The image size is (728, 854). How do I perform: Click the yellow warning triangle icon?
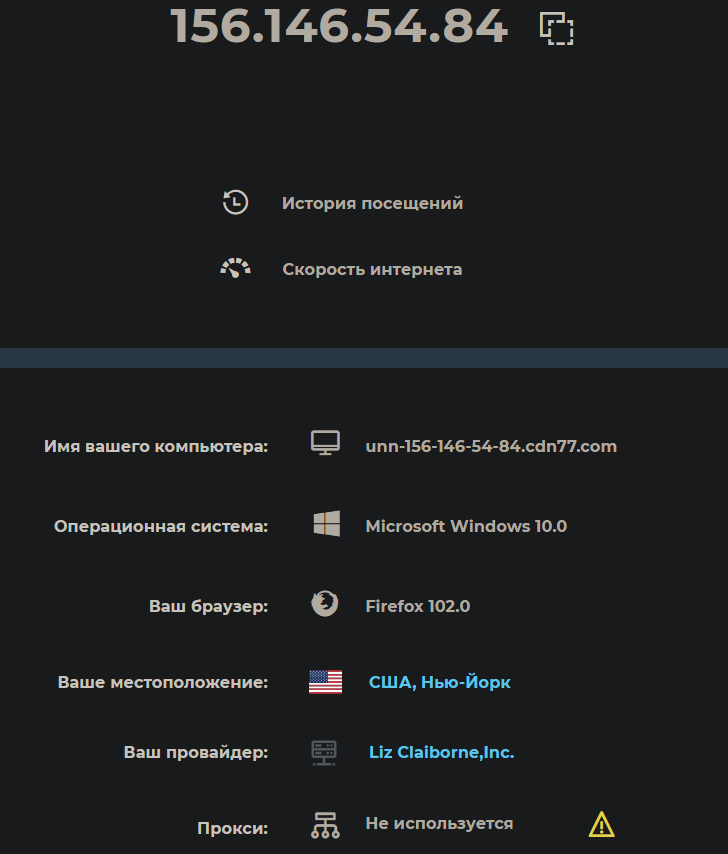(x=601, y=824)
